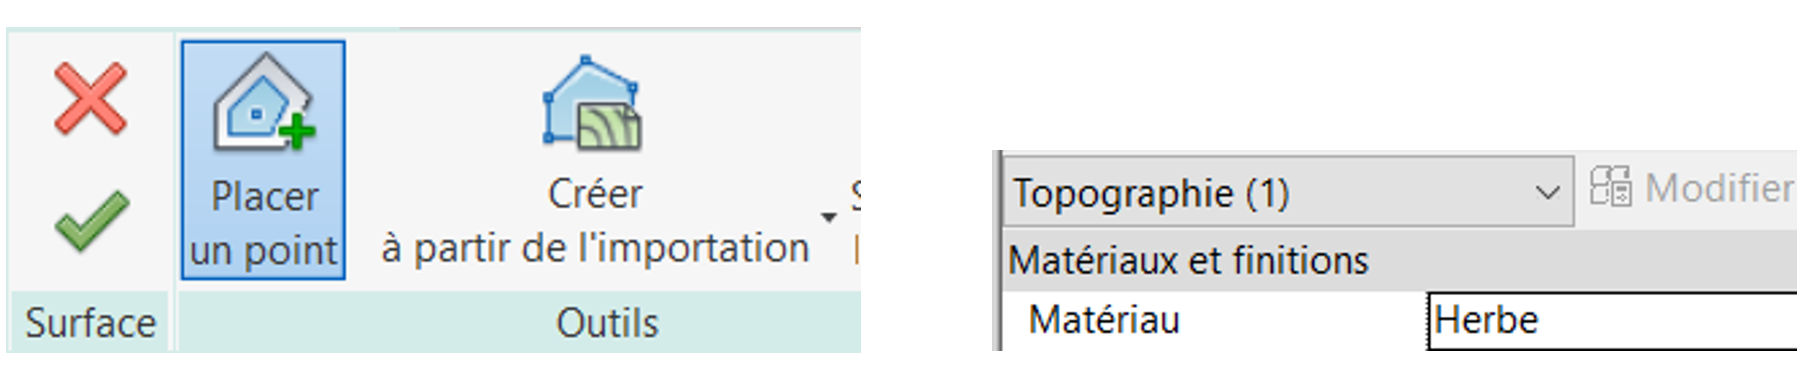The height and width of the screenshot is (377, 1800).
Task: Click the green plus on the Placer icon
Action: (296, 131)
